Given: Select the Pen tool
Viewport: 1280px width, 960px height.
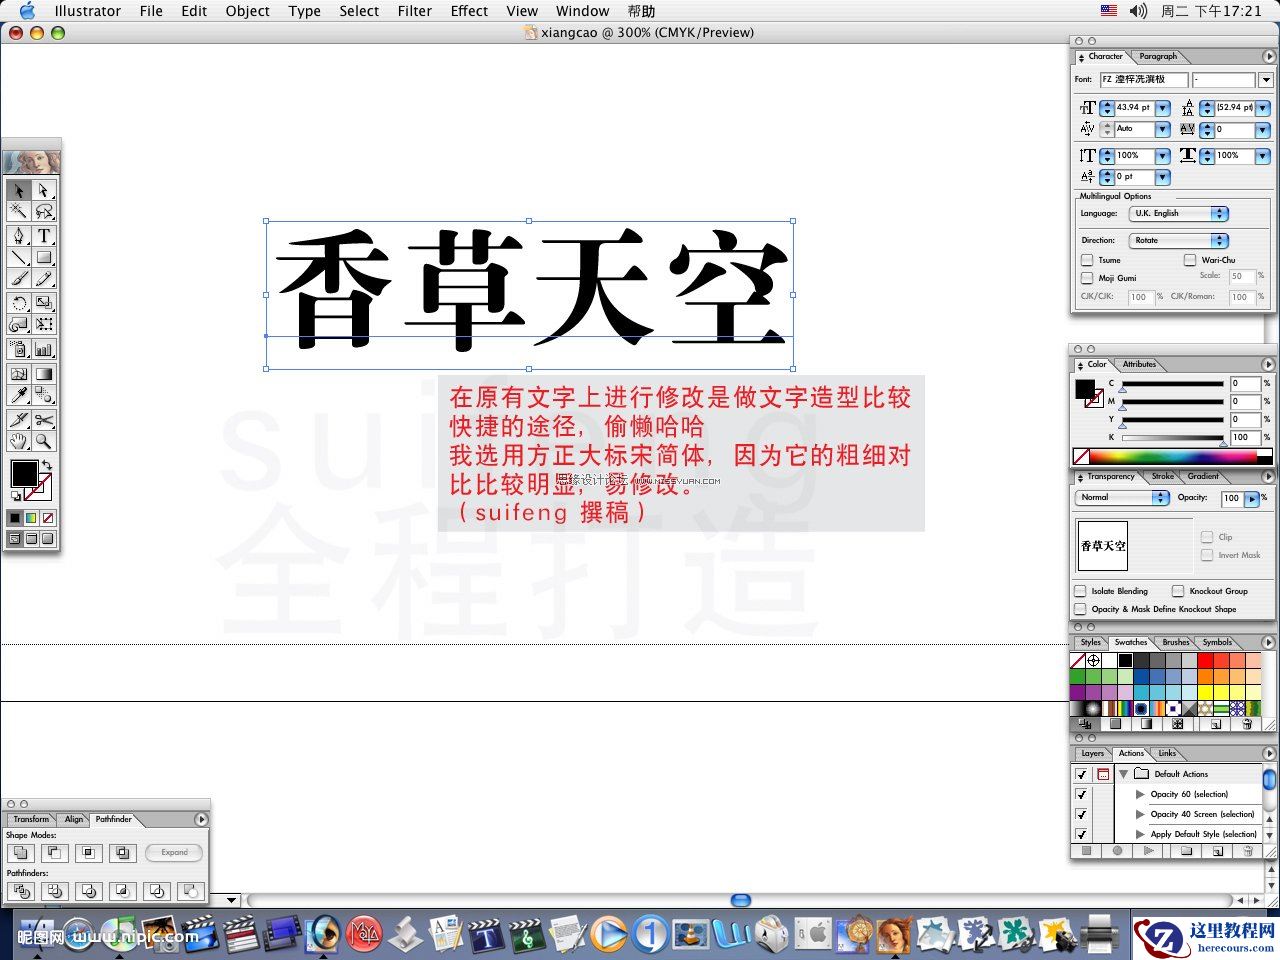Looking at the screenshot, I should click(x=21, y=236).
